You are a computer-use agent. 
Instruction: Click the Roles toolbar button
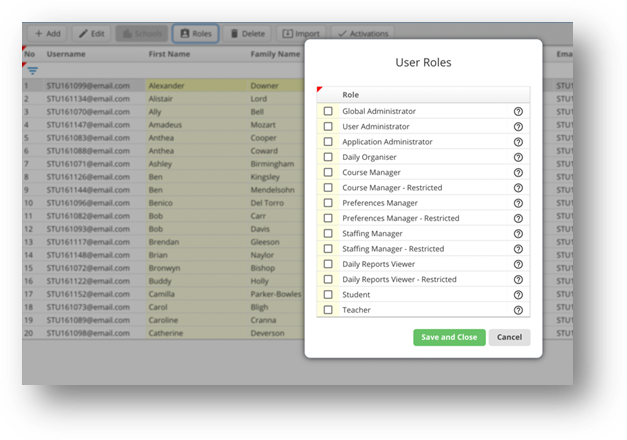[196, 34]
